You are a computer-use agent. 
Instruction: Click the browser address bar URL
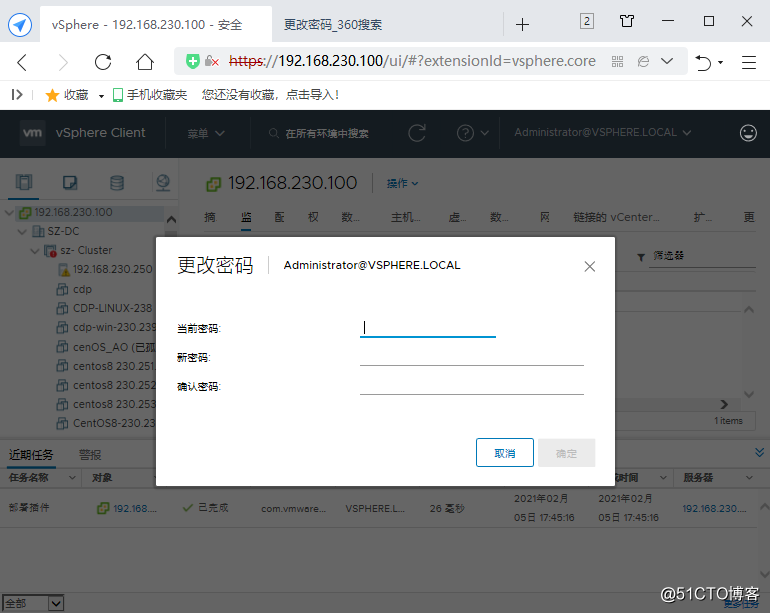(x=412, y=61)
